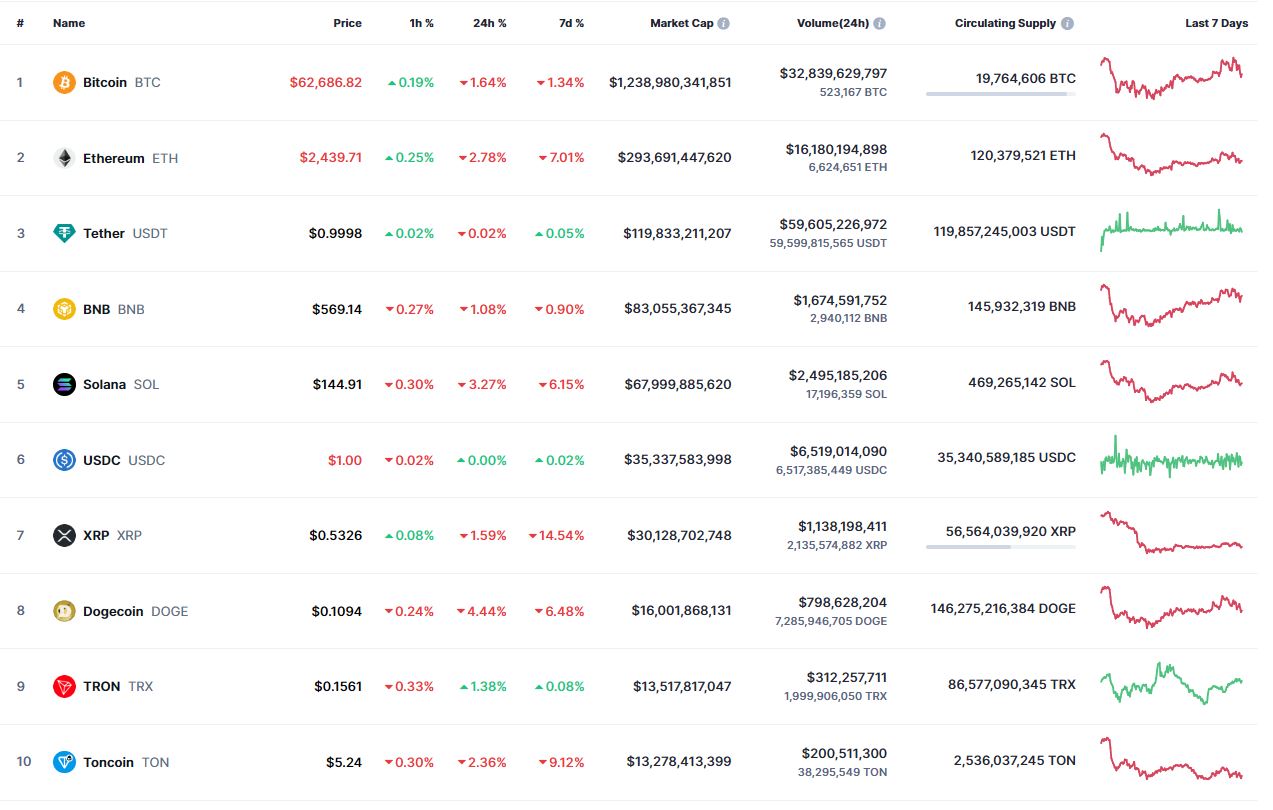The image size is (1273, 810).
Task: Click the Ethereum diamond logo icon
Action: click(64, 158)
